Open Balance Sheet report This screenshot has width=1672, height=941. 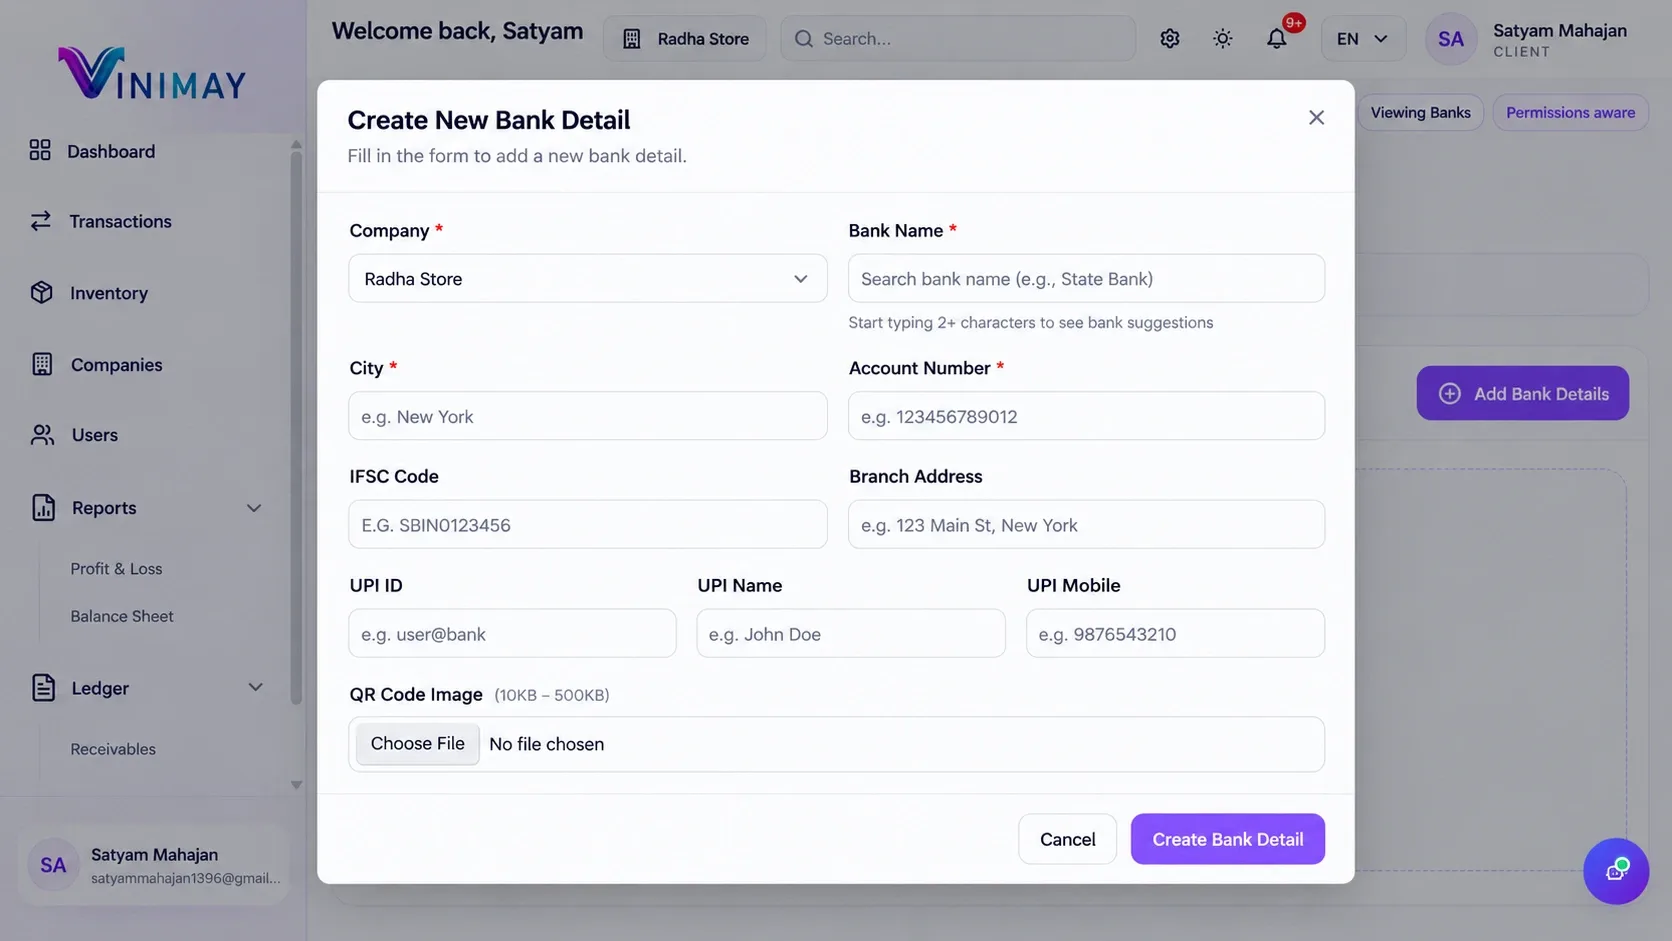coord(122,616)
